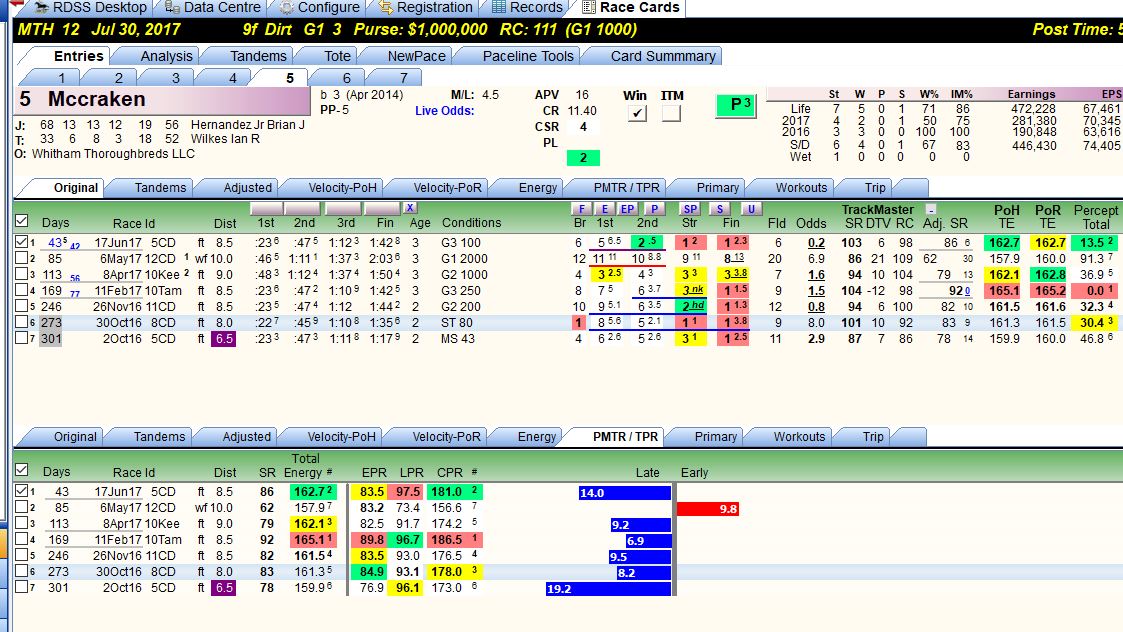Click the blue Late bar showing 19.2
Viewport: 1123px width, 632px height.
608,589
